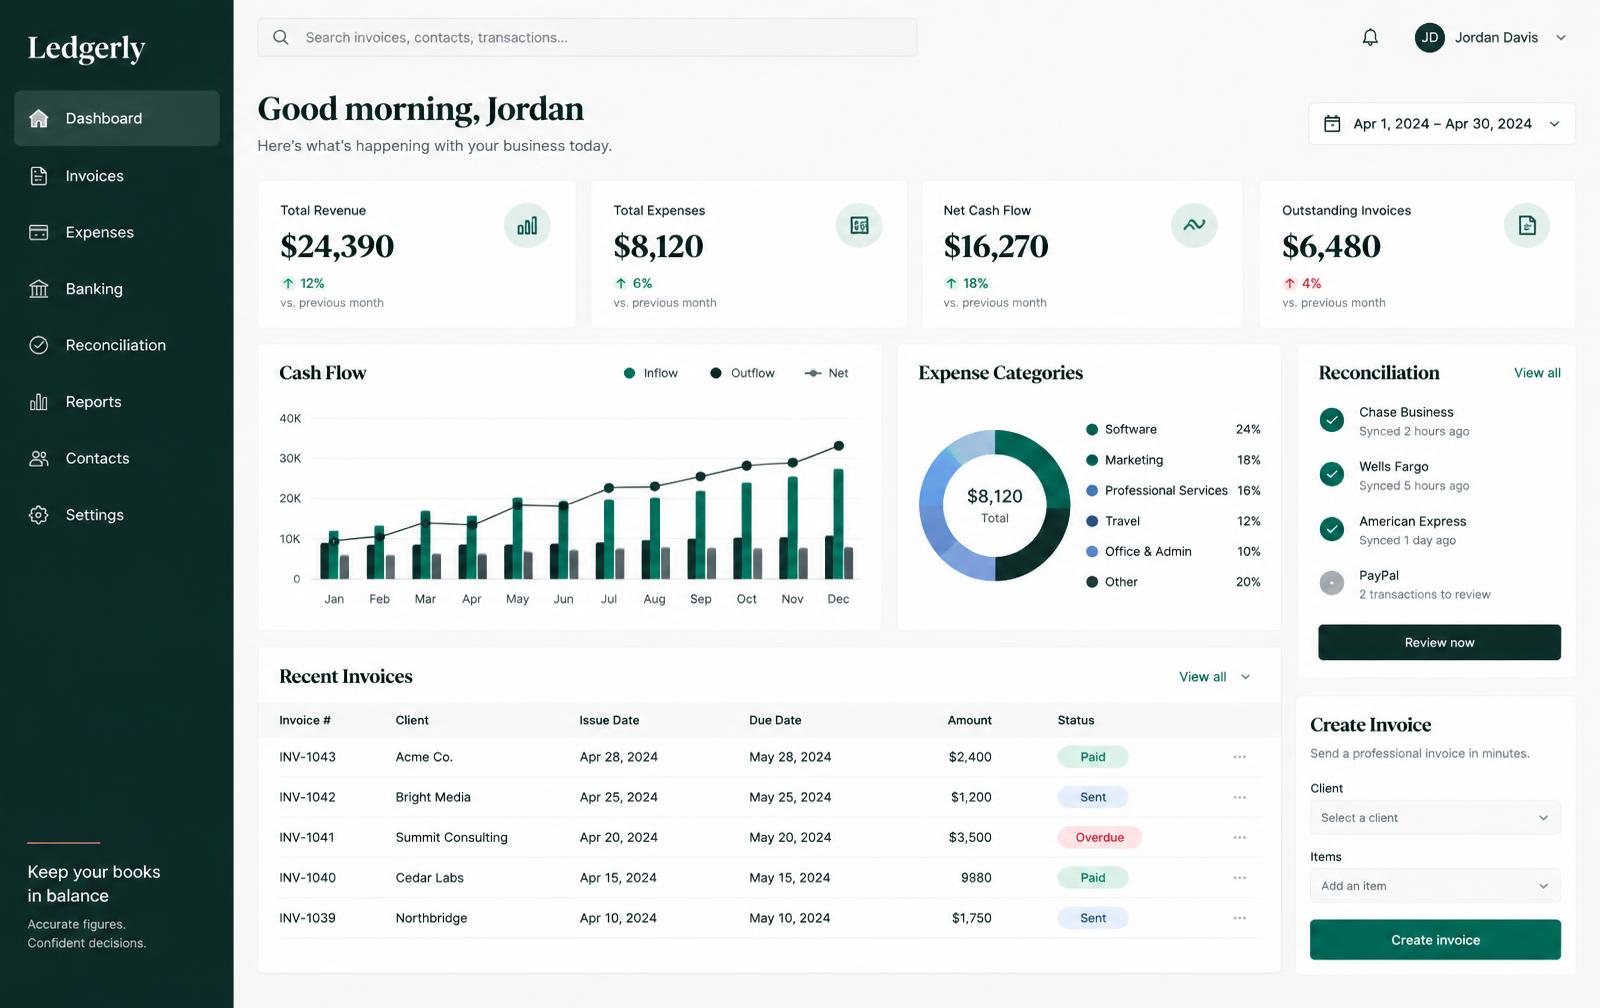Open more options for INV-1042
Screen dimensions: 1600x1008
click(1240, 797)
